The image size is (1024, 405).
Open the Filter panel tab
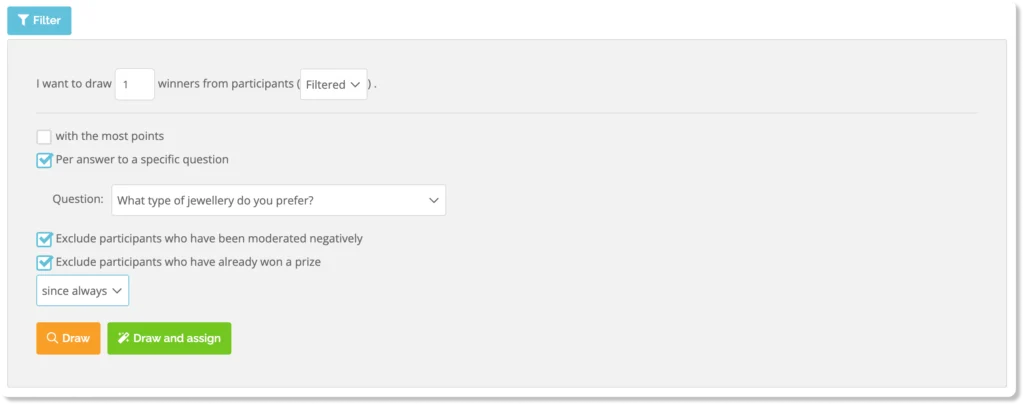[x=39, y=20]
